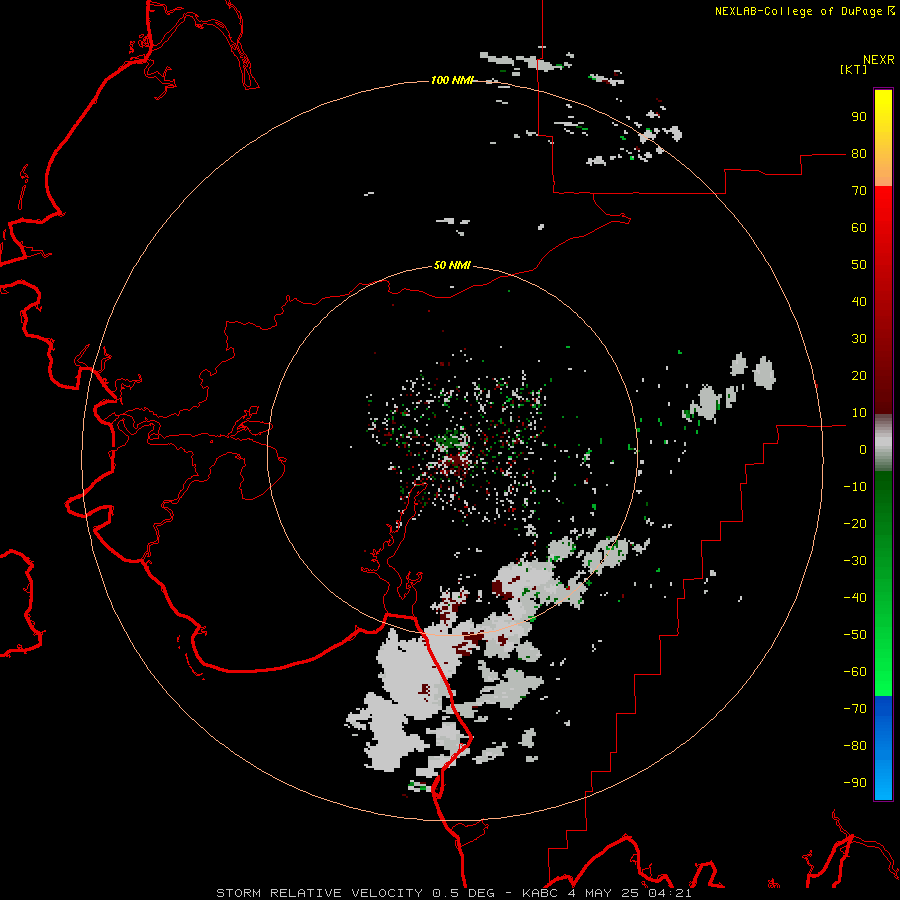The image size is (900, 900).
Task: Click the -60 value on the velocity scale
Action: [x=855, y=672]
